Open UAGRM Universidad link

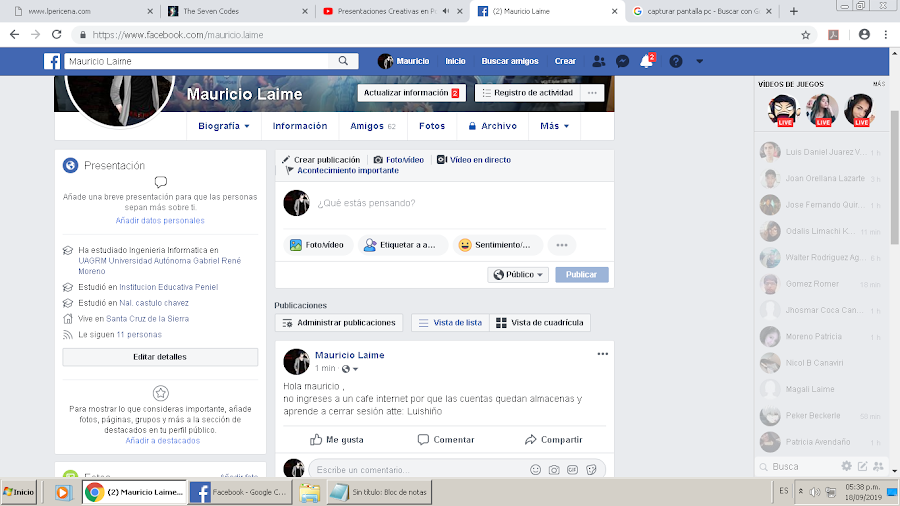[160, 266]
